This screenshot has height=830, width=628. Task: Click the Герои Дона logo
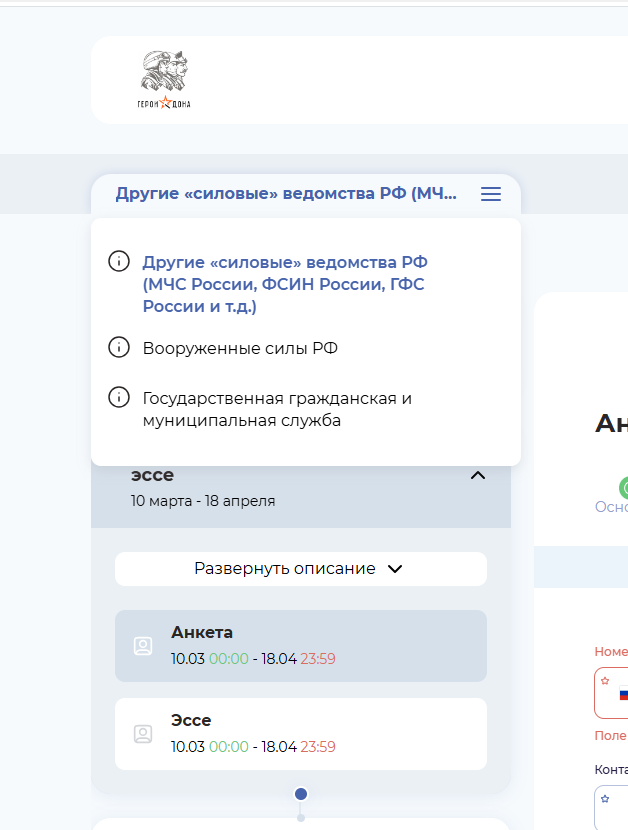coord(164,80)
